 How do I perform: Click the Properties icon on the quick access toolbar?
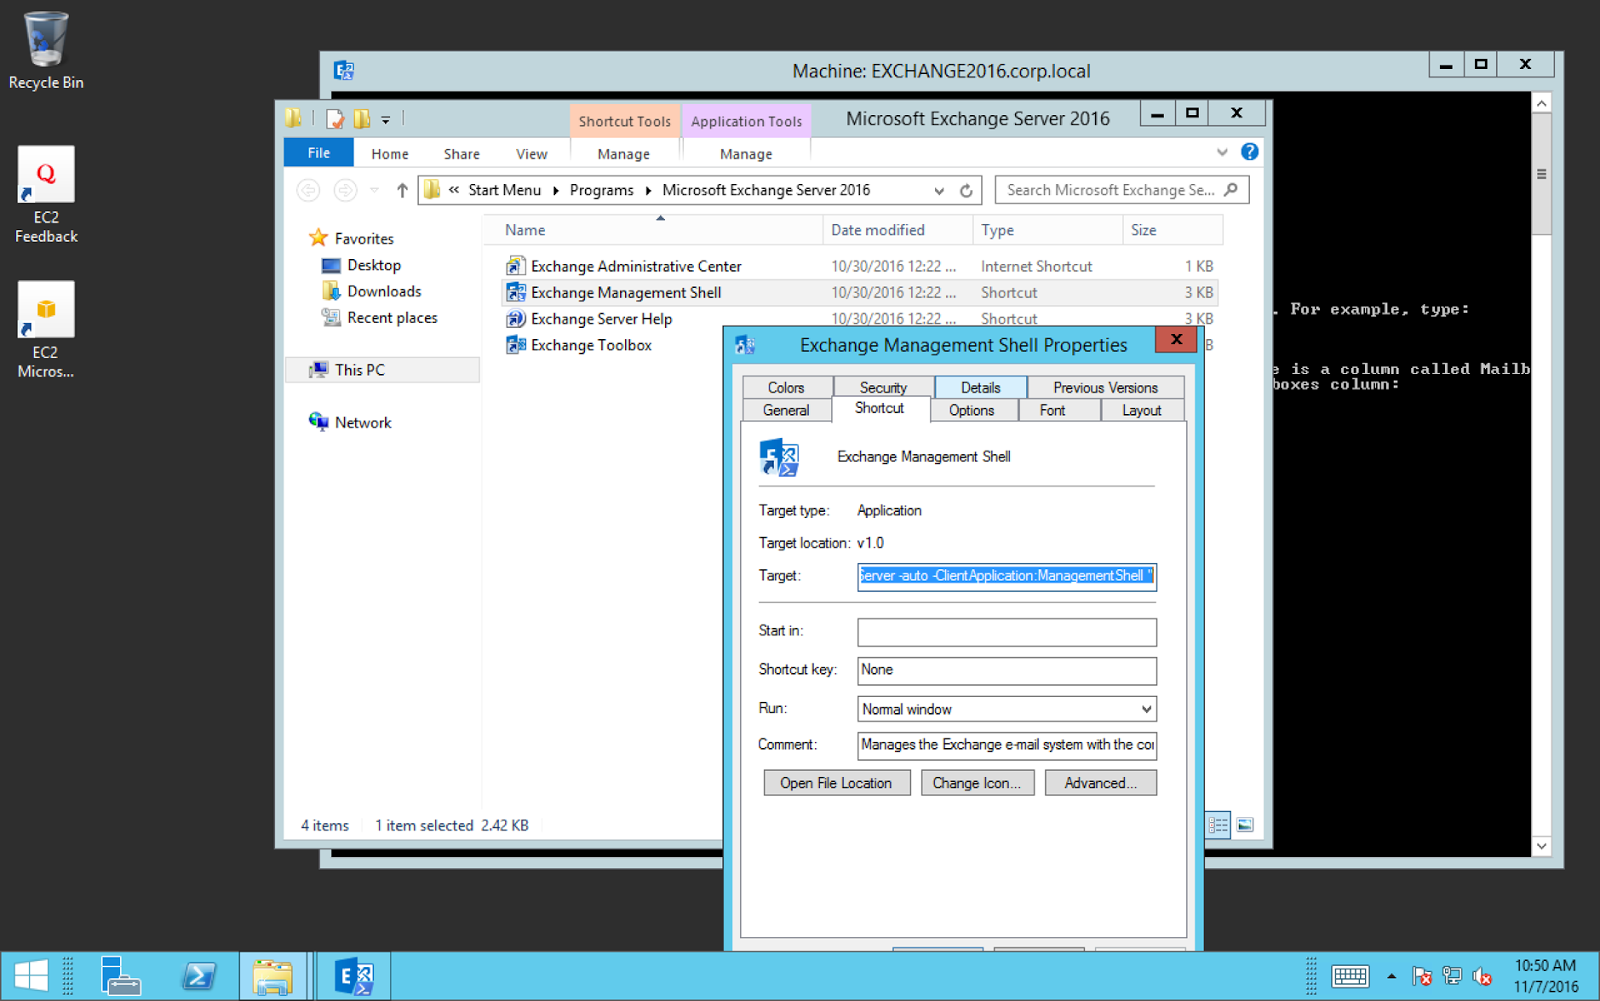point(335,118)
